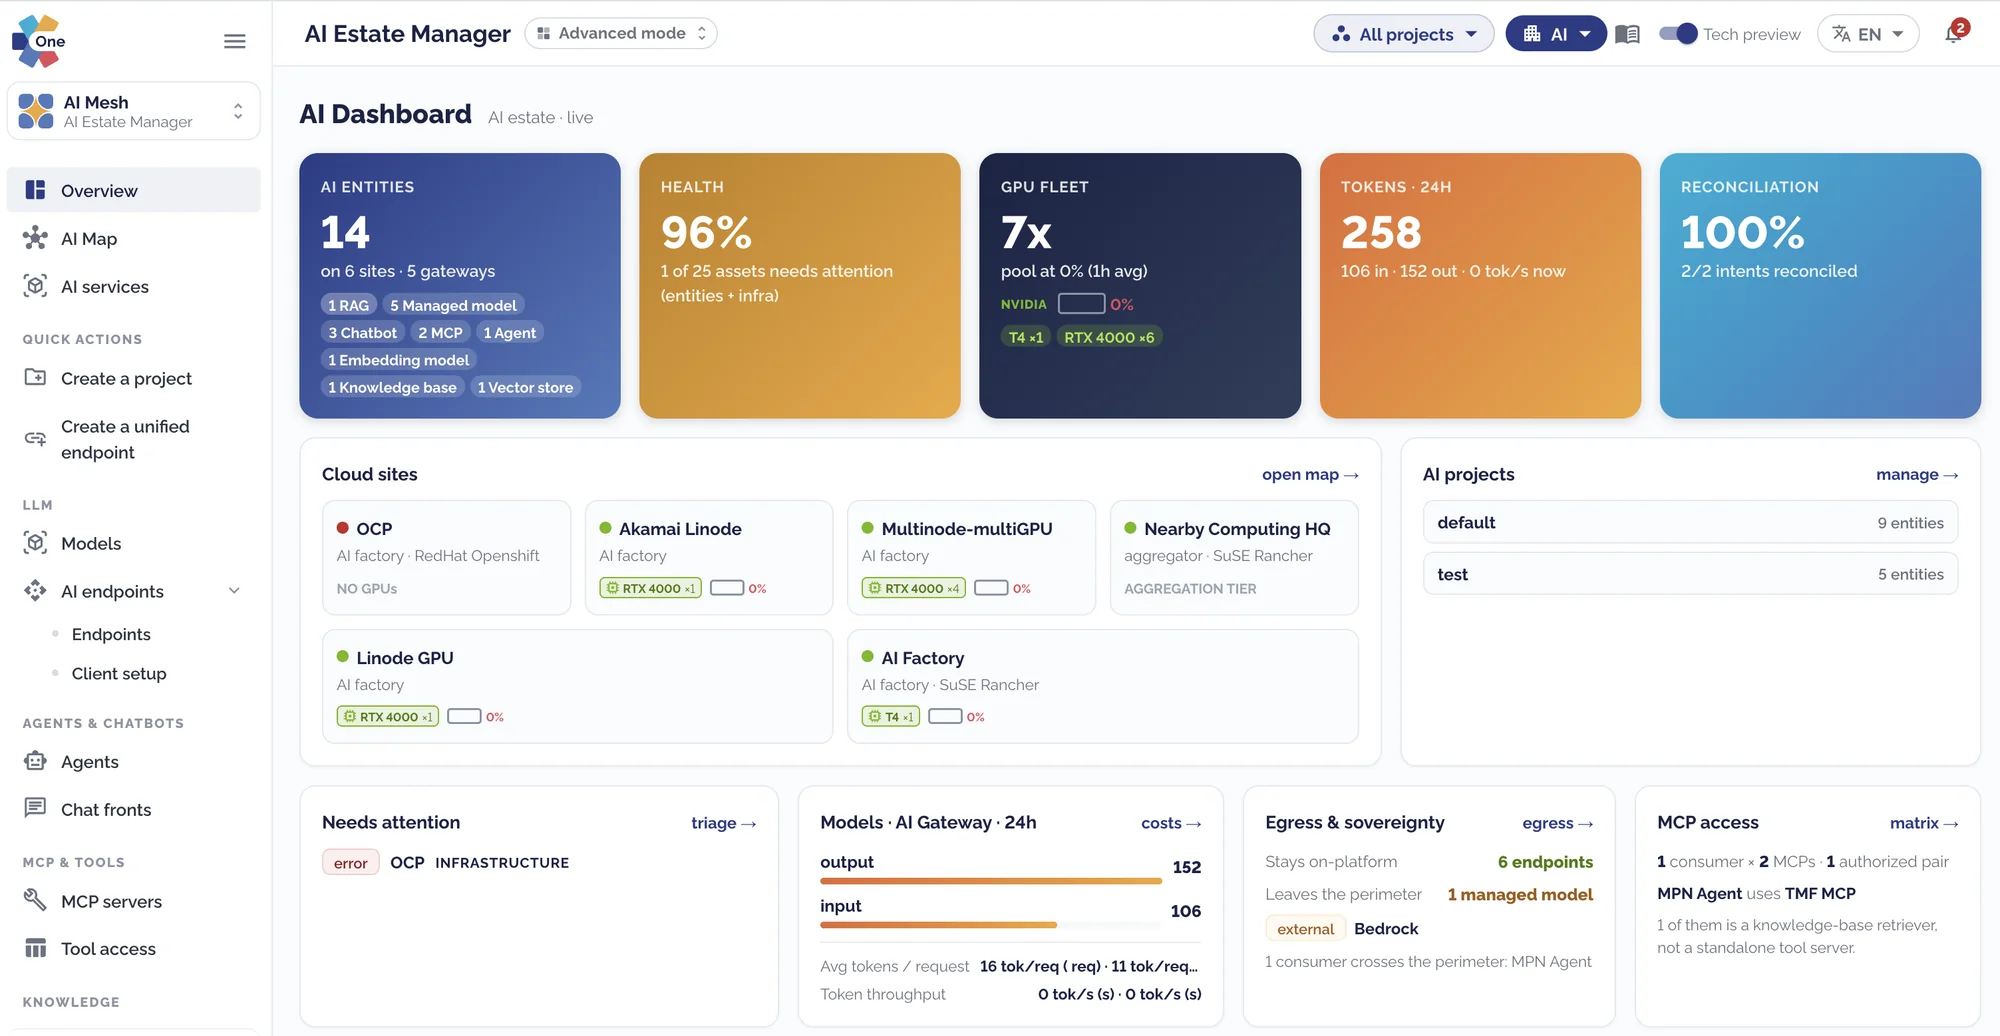The image size is (2000, 1036).
Task: Click the costs link
Action: [1171, 823]
